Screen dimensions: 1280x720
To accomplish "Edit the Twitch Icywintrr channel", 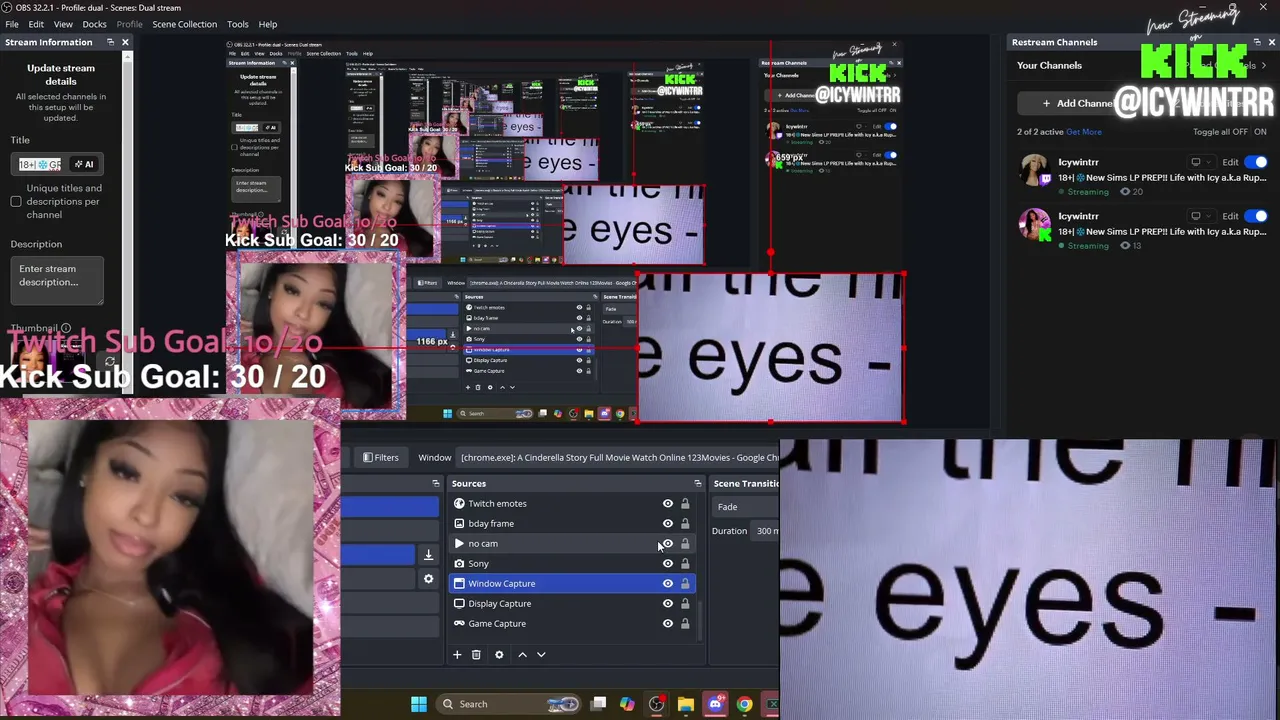I will click(1230, 162).
